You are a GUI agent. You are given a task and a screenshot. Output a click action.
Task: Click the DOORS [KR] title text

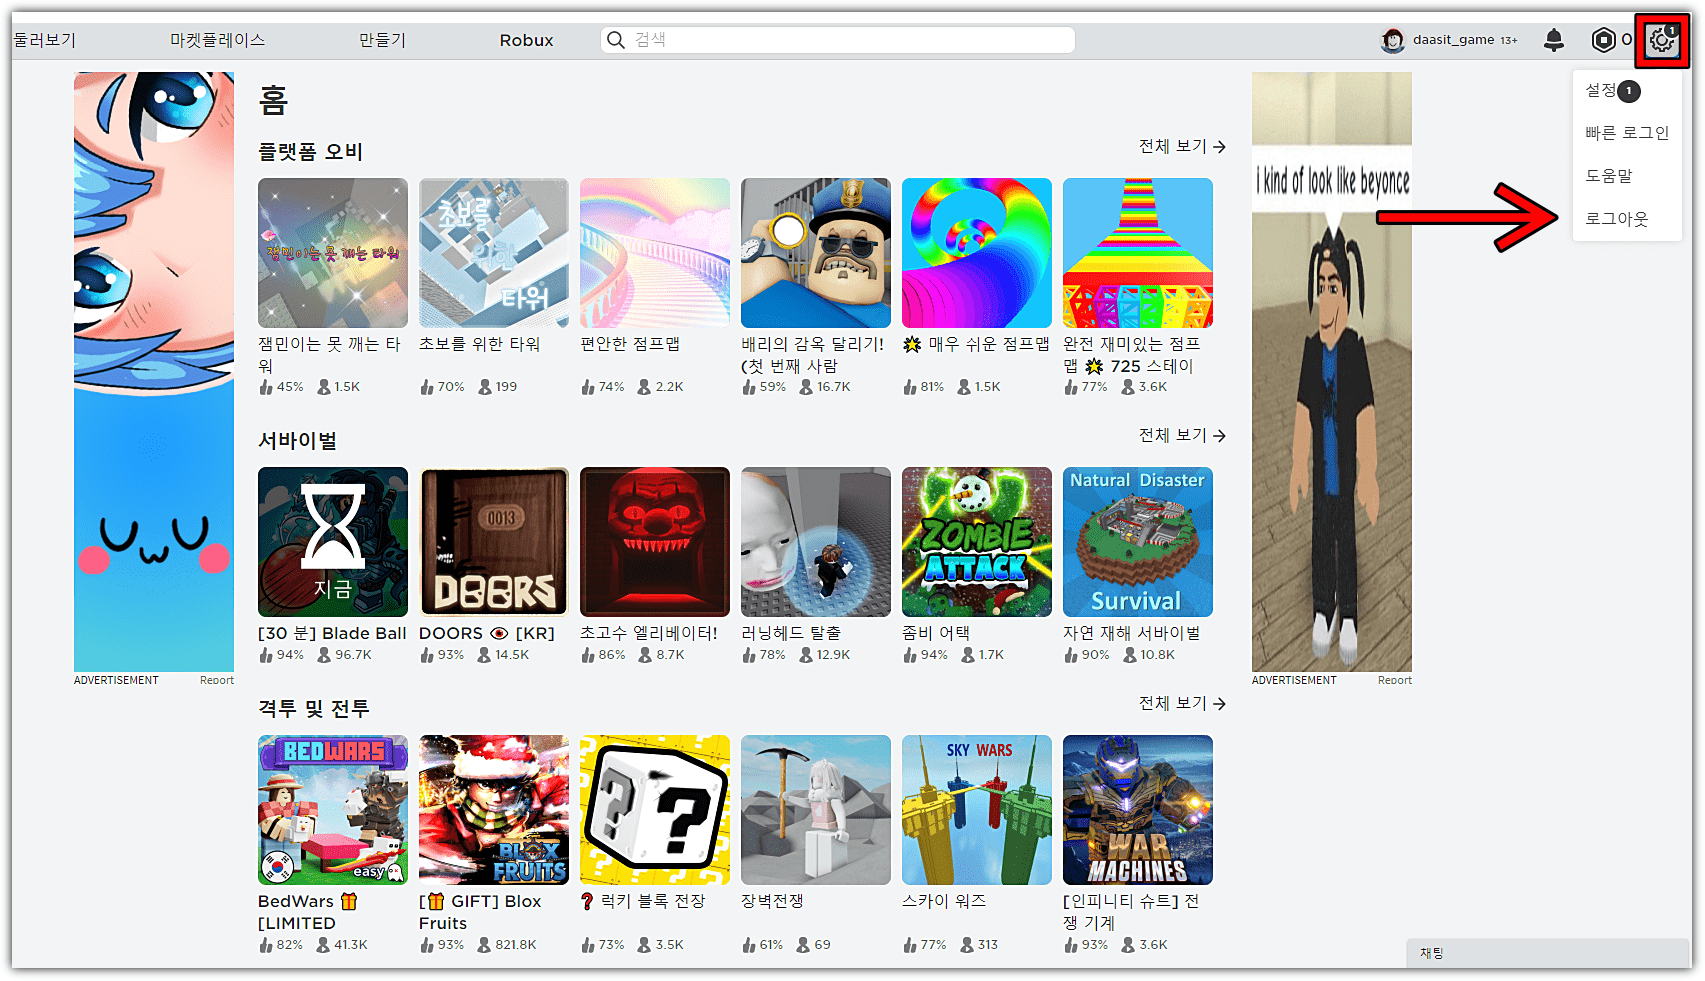(487, 633)
